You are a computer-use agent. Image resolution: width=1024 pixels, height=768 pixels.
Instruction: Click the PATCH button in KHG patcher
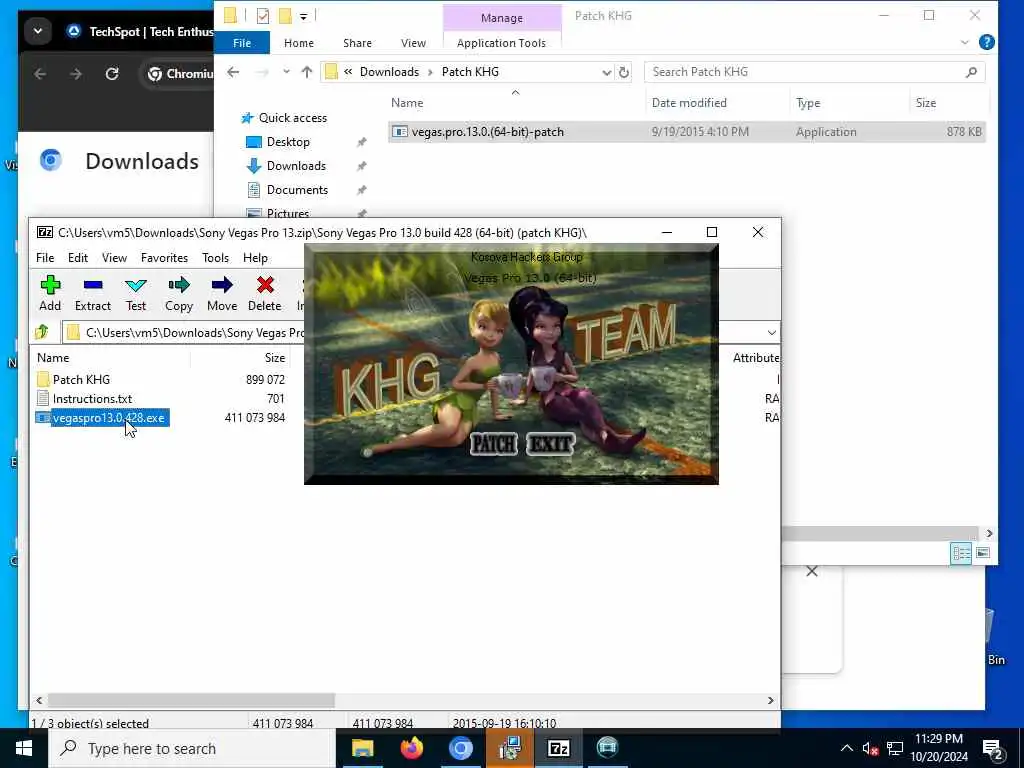tap(494, 444)
